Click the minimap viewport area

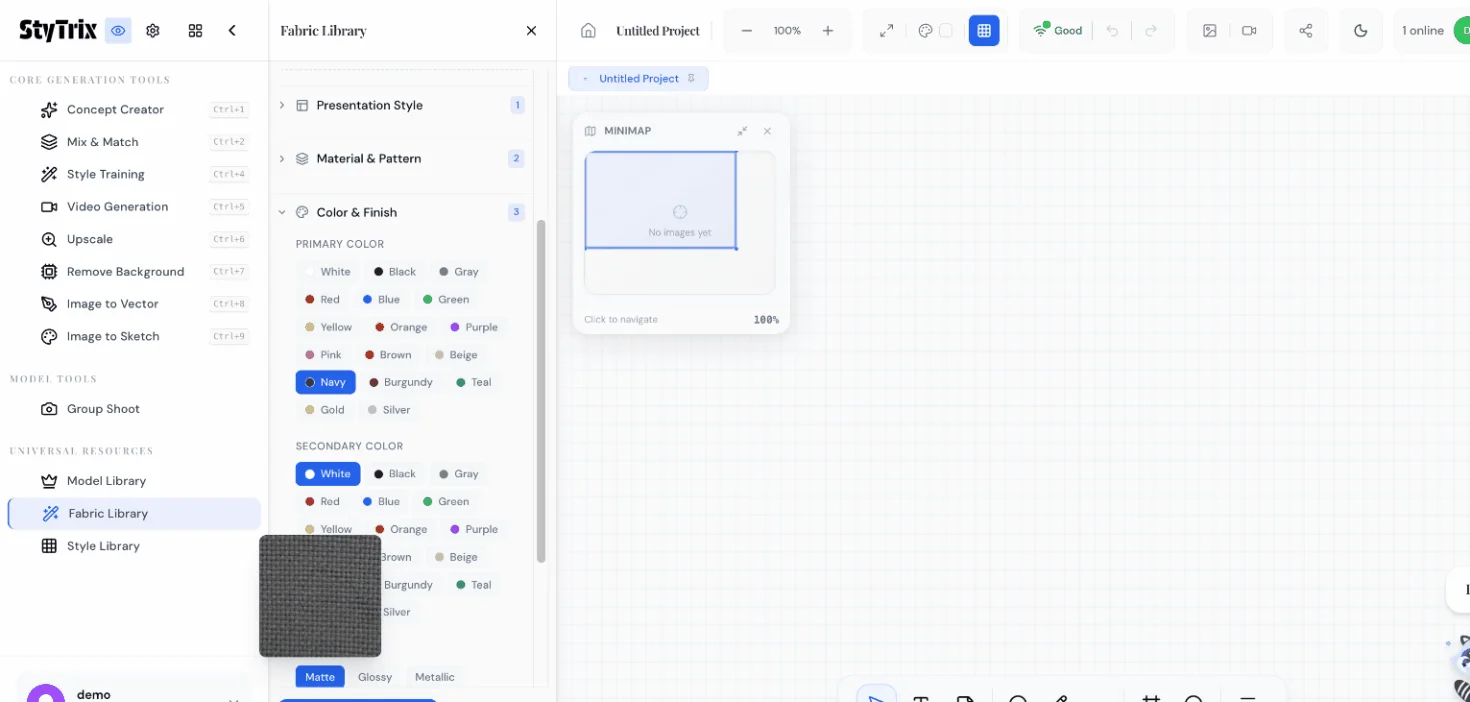click(660, 200)
